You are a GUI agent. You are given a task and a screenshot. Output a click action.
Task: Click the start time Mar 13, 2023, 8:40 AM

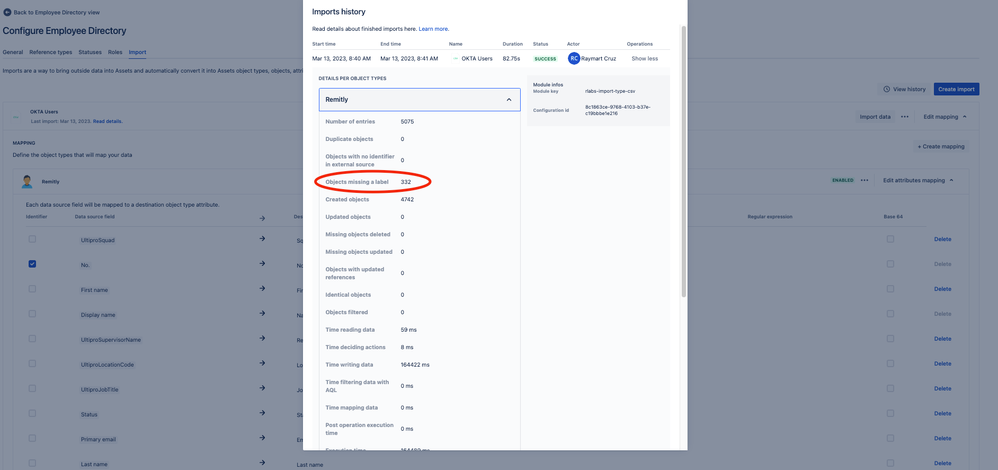coord(341,59)
